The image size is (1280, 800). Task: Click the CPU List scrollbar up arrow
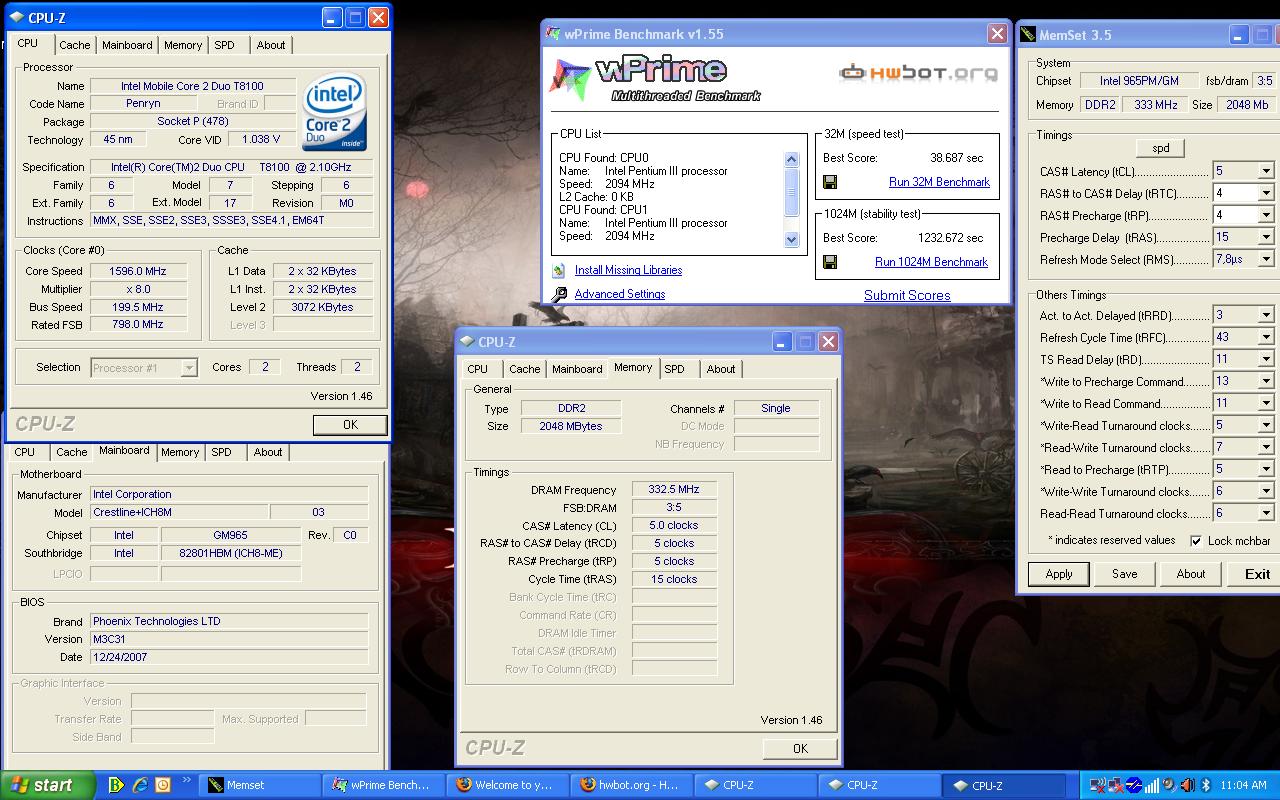tap(792, 159)
